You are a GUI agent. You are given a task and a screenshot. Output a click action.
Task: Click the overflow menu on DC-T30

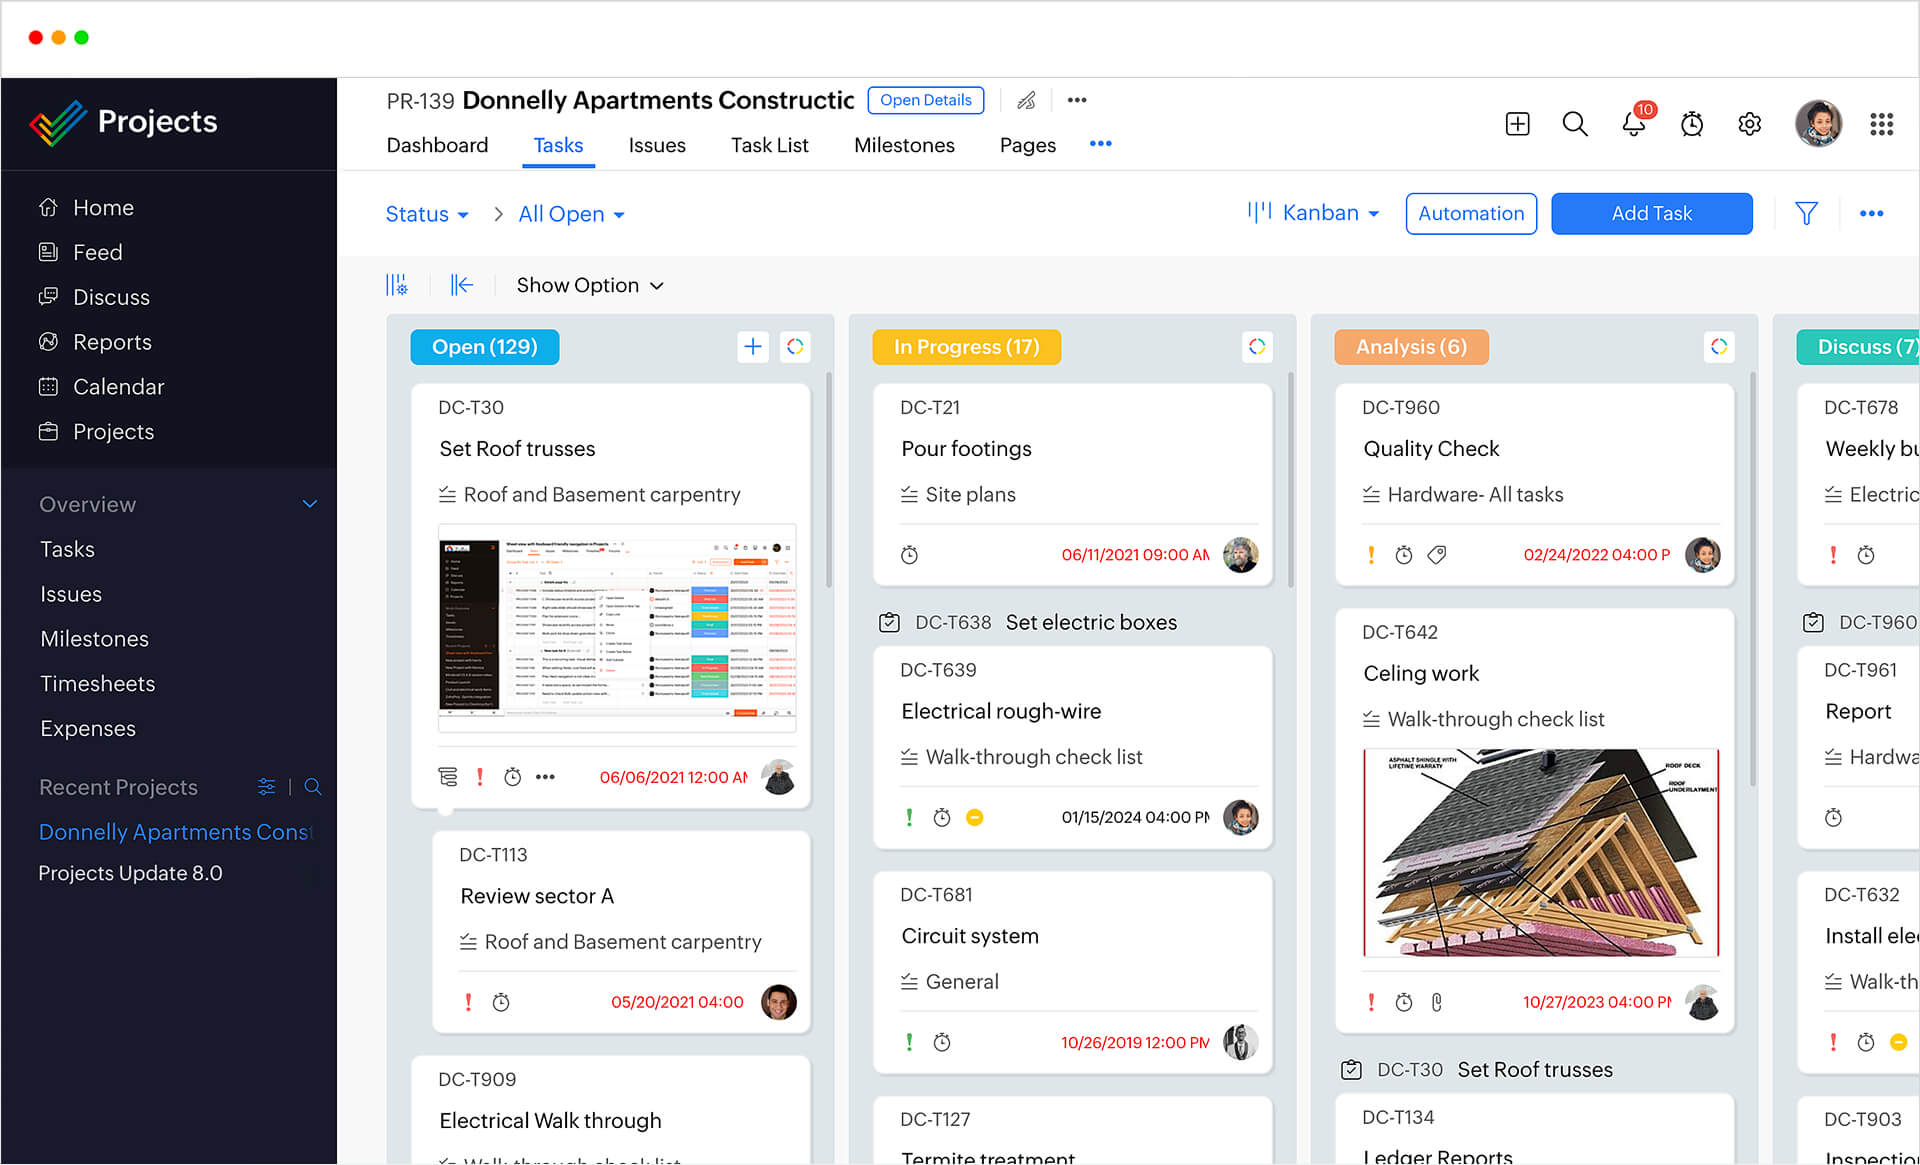544,777
